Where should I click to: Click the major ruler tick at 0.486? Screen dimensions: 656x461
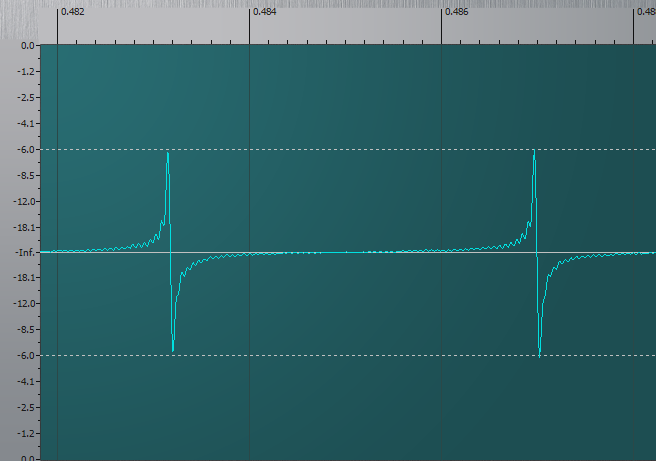[x=441, y=26]
